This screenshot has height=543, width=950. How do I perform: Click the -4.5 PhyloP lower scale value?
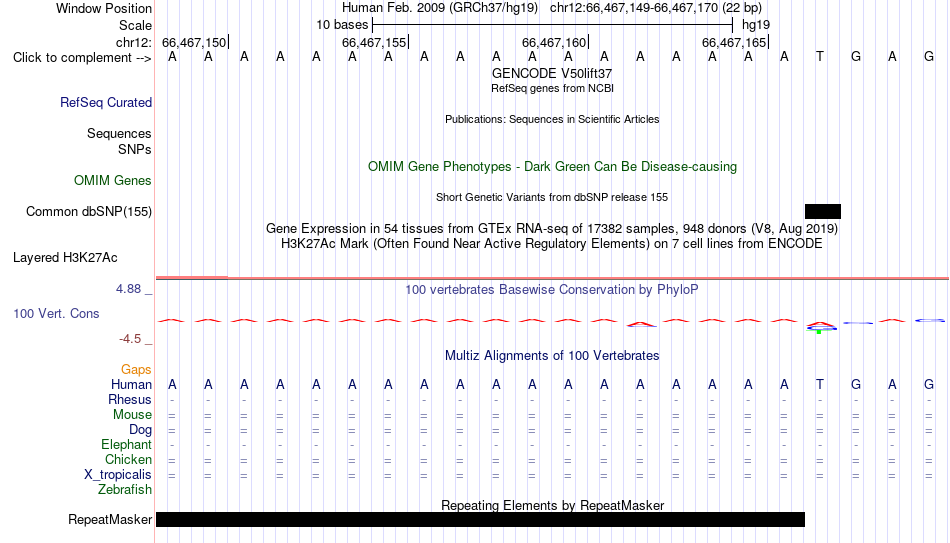[130, 339]
